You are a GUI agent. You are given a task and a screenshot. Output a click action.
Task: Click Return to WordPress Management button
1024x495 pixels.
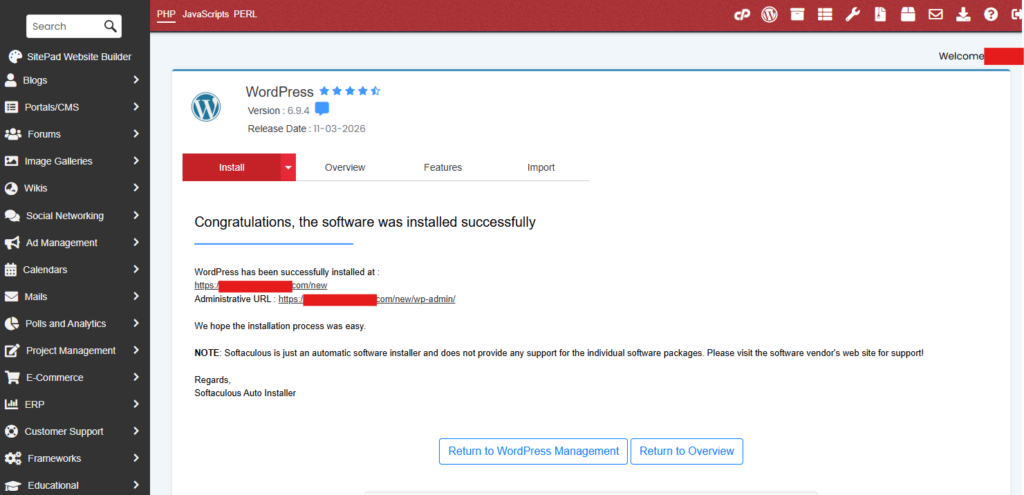pyautogui.click(x=533, y=451)
